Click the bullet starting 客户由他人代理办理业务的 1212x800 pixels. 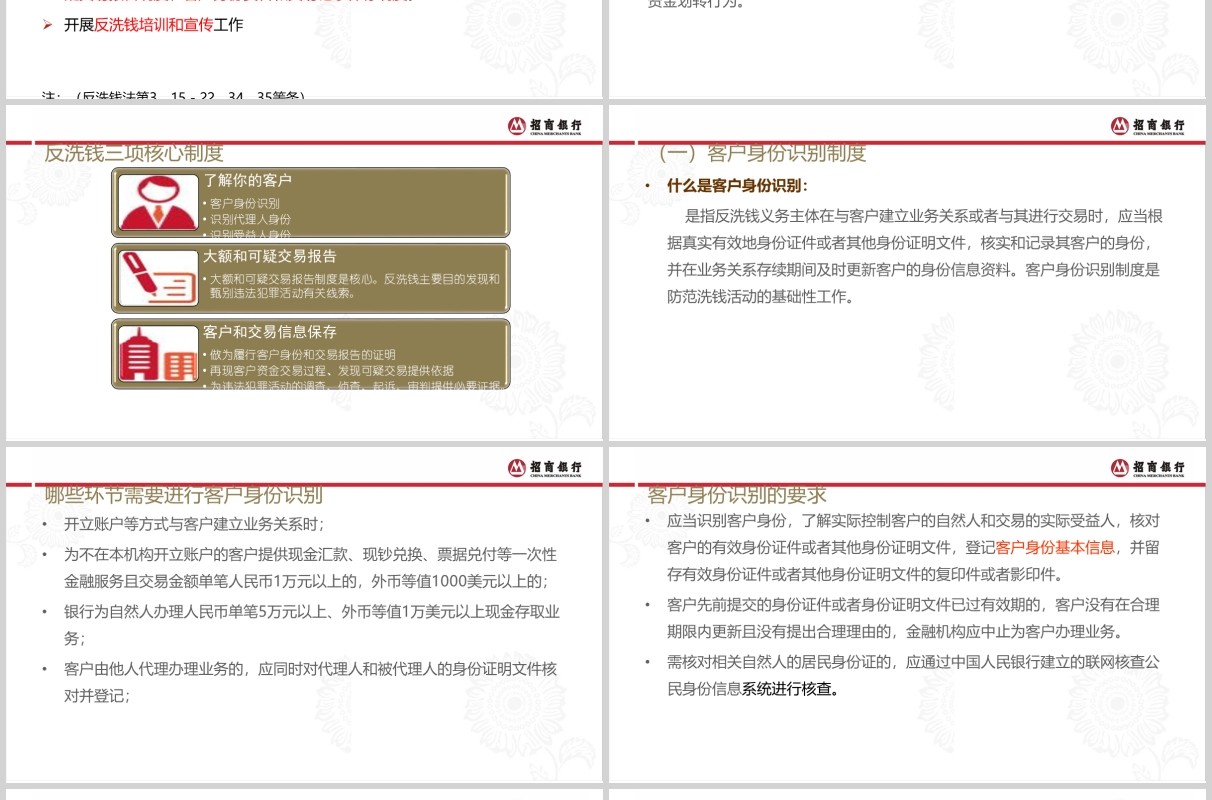coord(310,668)
